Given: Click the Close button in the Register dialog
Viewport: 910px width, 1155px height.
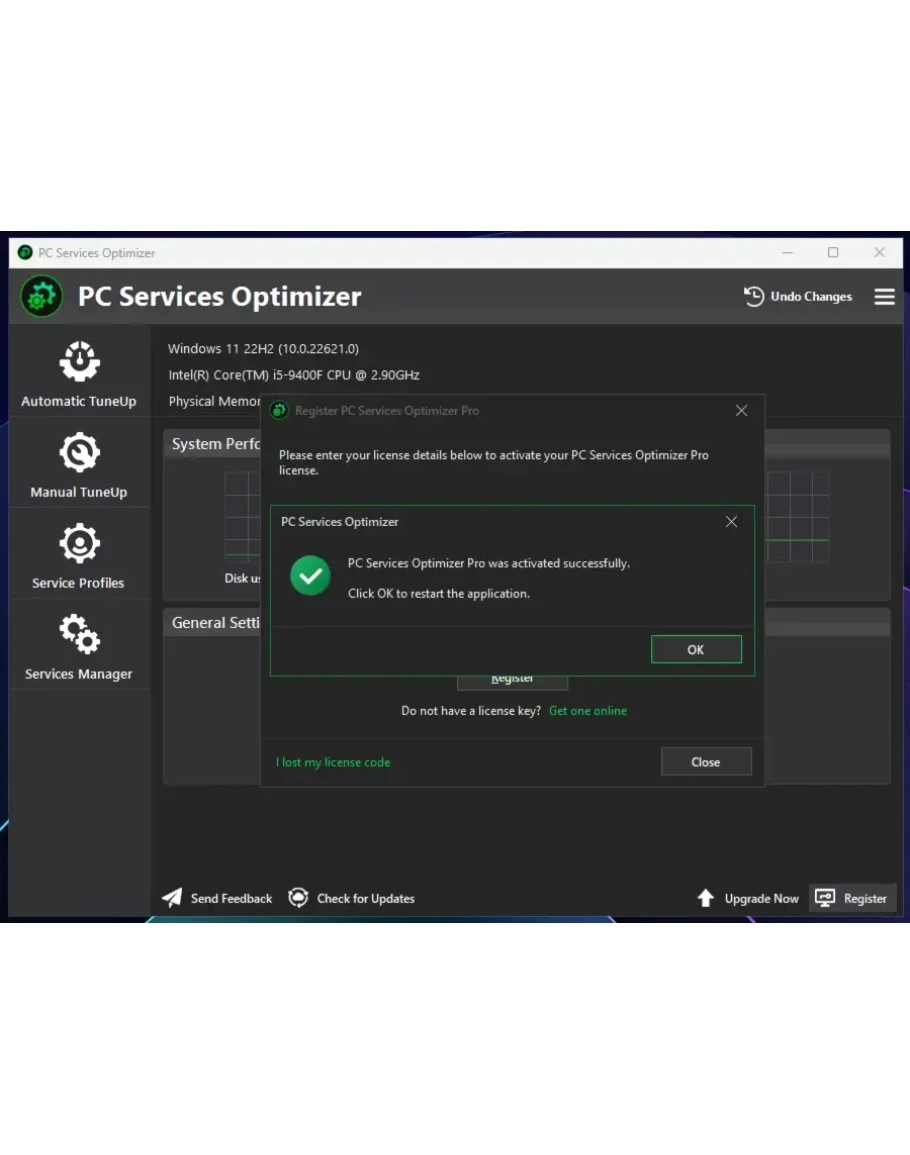Looking at the screenshot, I should click(x=705, y=762).
